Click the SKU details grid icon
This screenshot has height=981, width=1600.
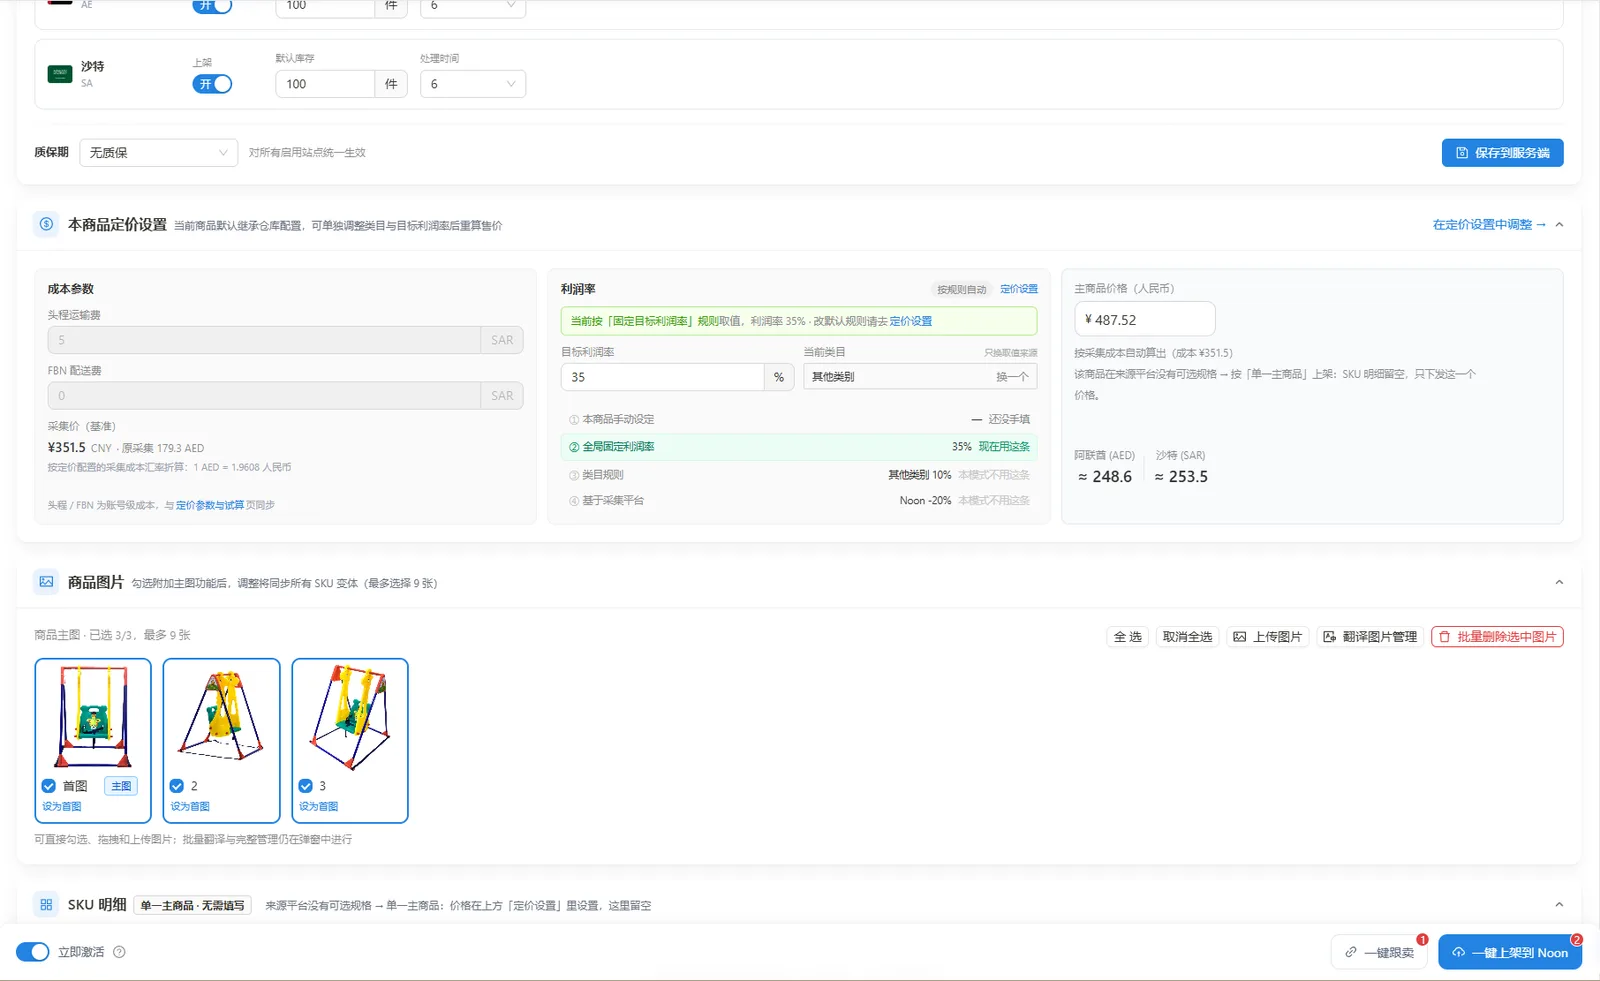tap(46, 905)
